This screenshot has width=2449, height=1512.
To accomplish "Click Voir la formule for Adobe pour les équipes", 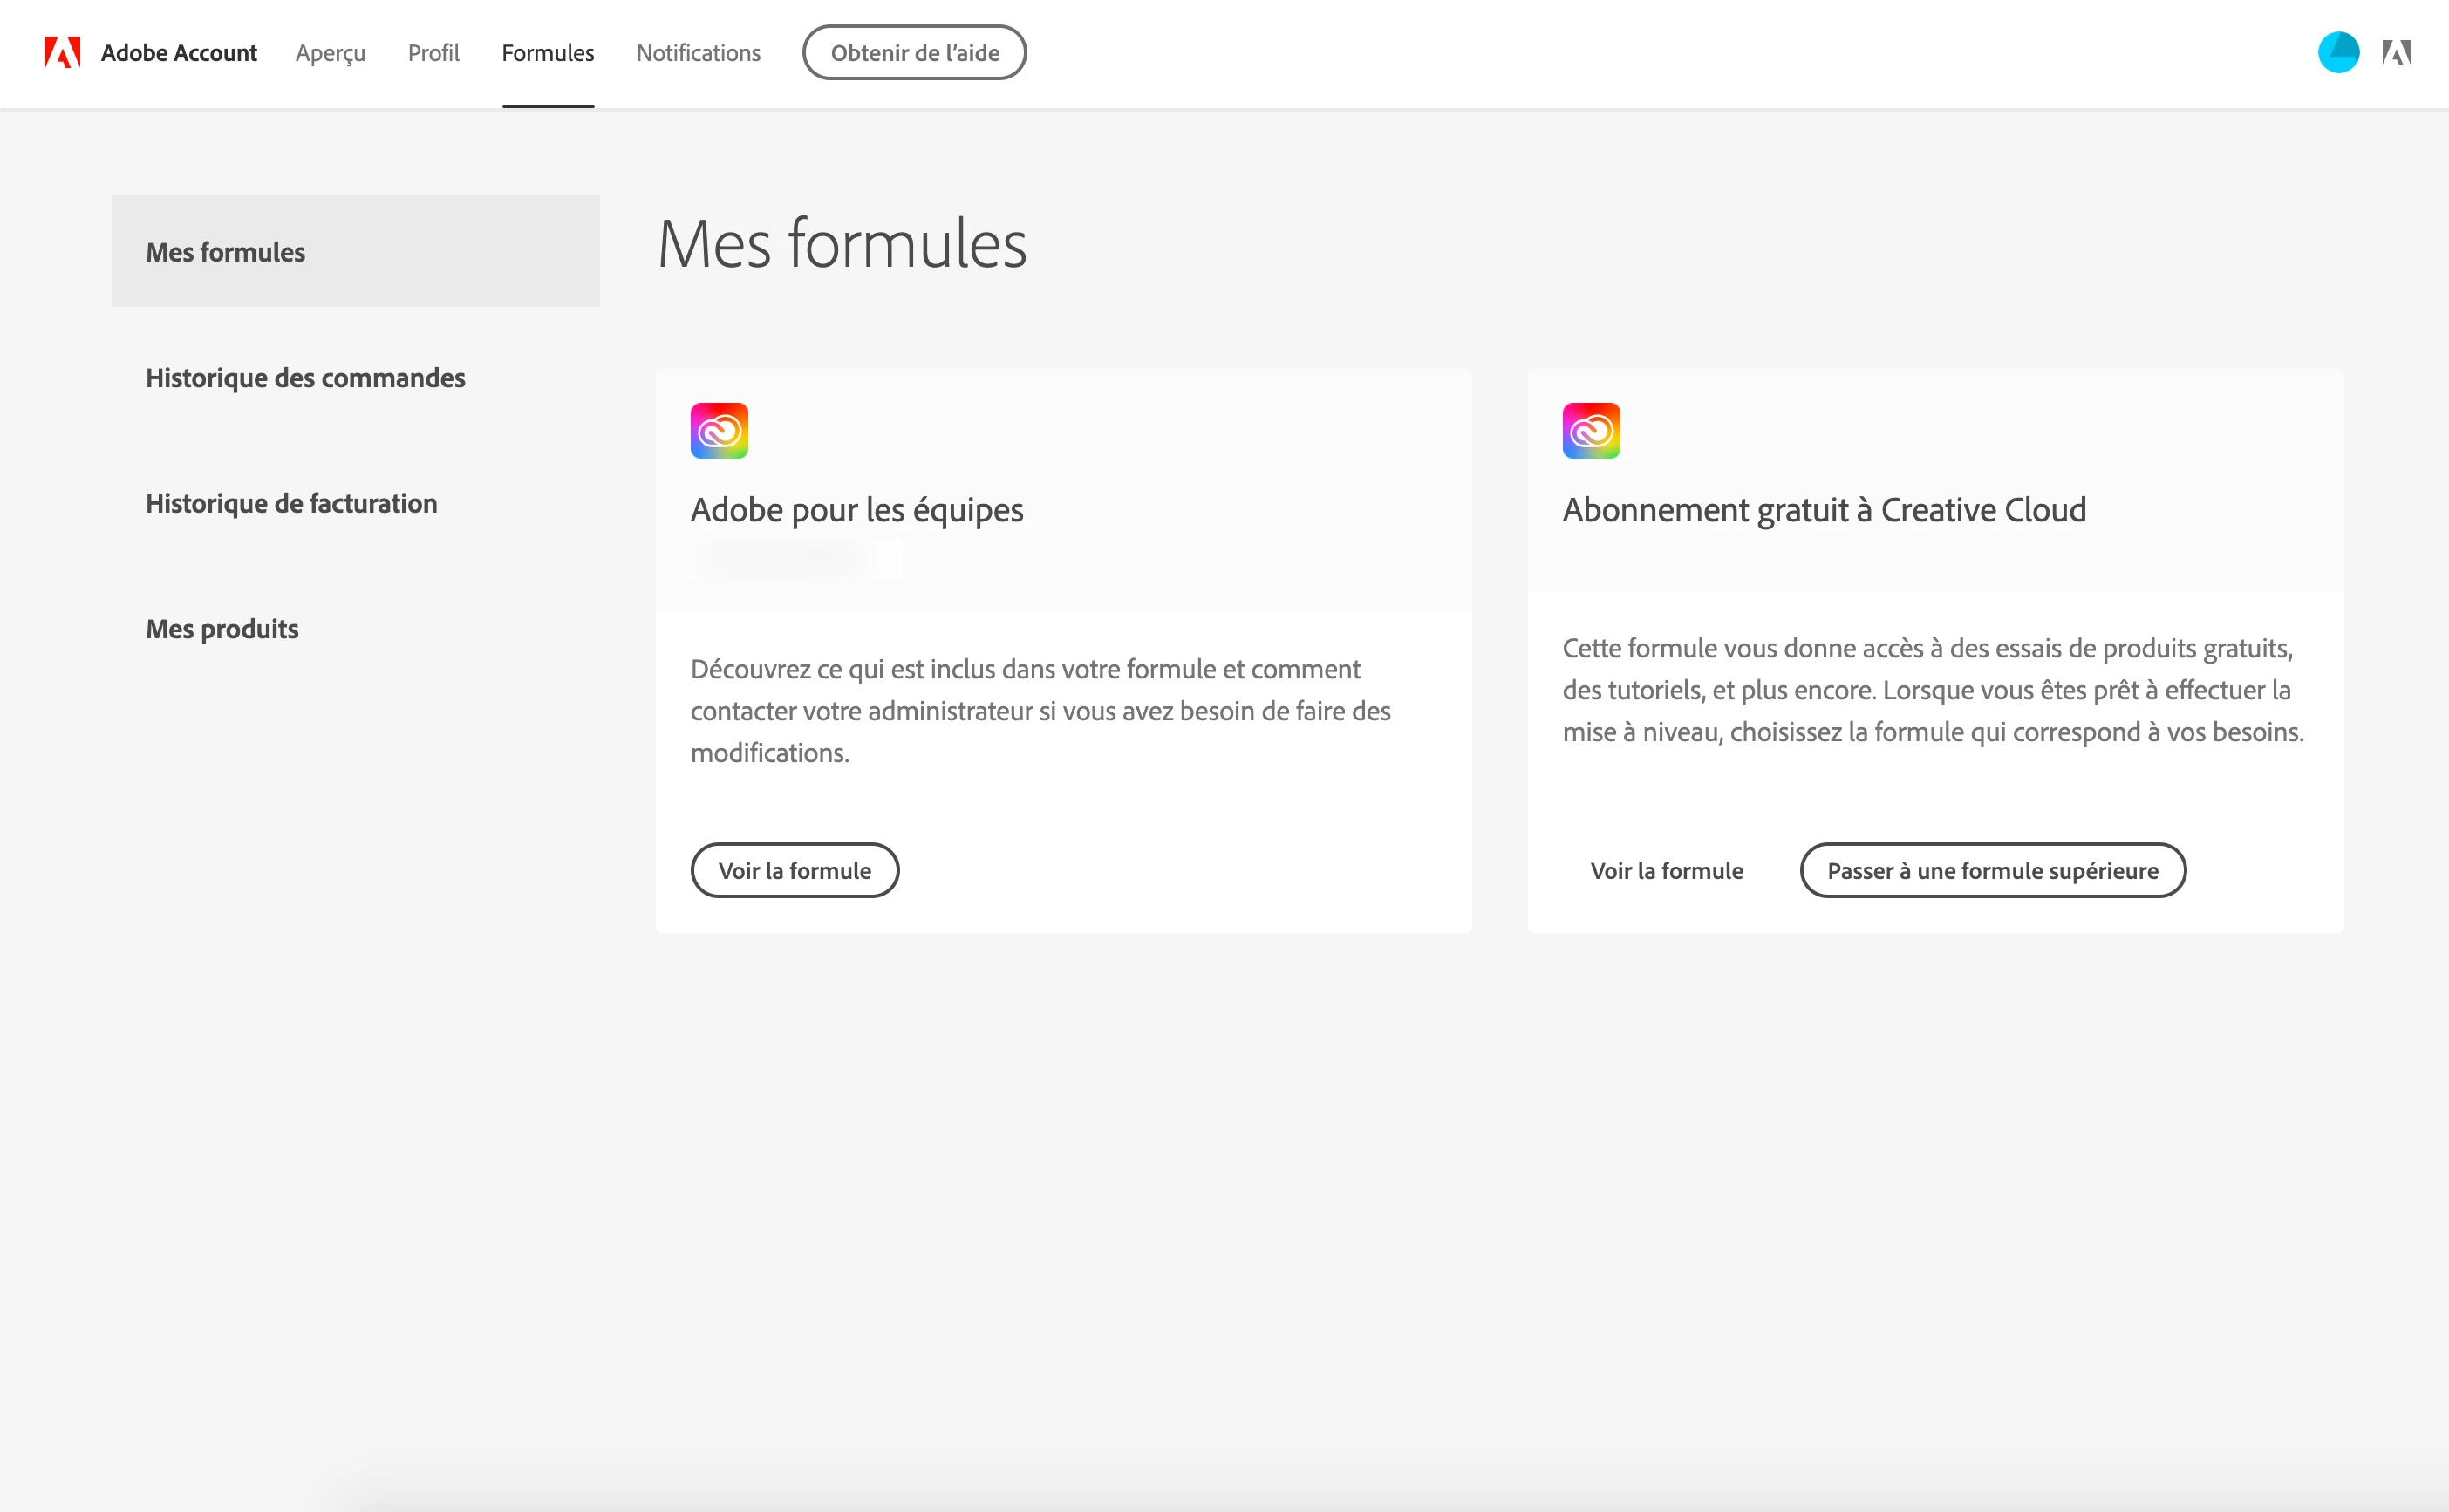I will [794, 870].
